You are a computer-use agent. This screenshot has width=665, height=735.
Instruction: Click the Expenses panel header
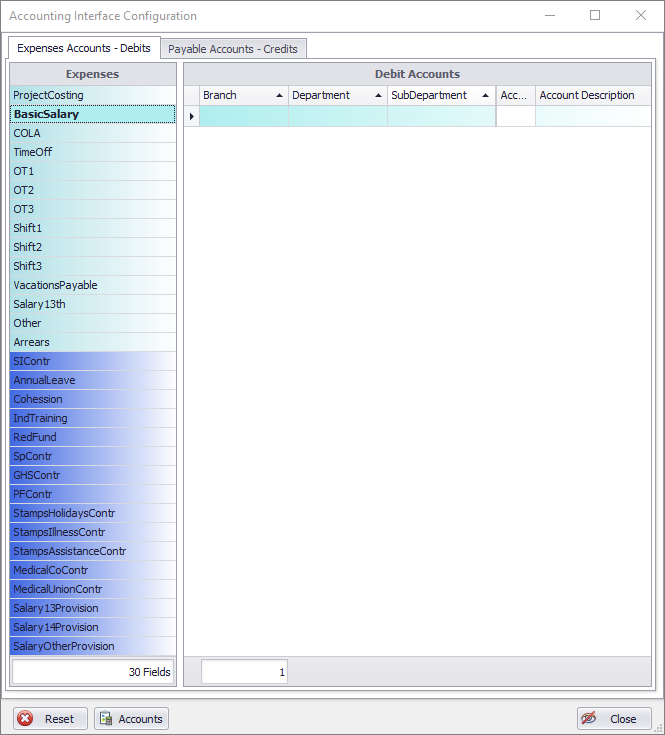click(93, 74)
